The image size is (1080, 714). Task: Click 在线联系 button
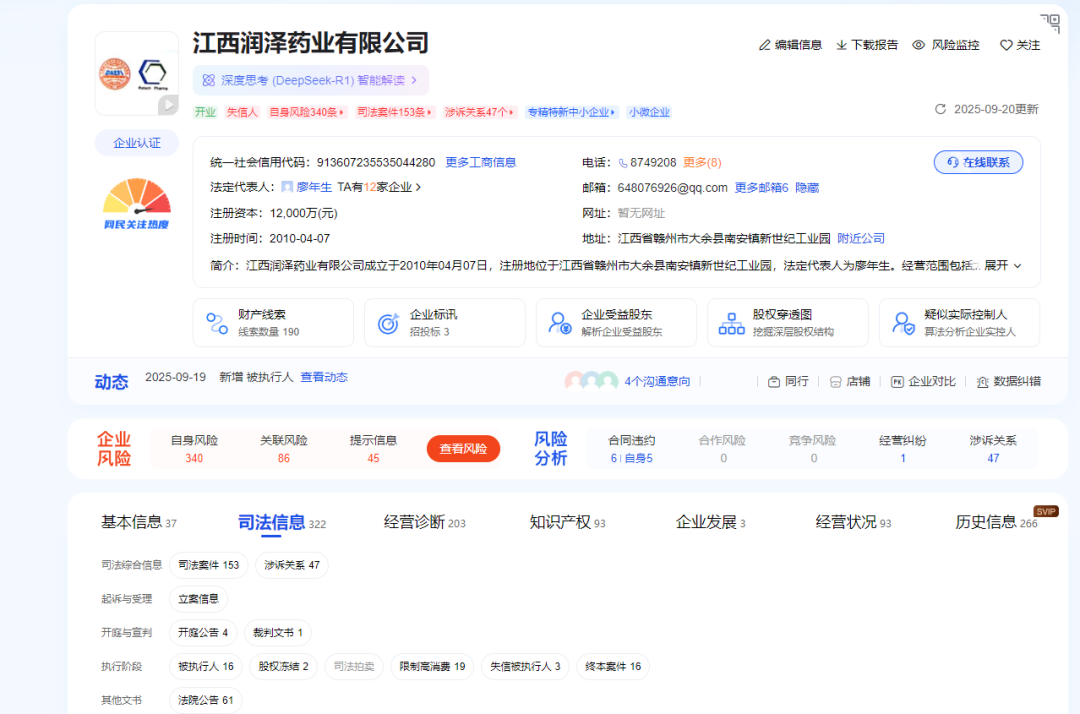point(978,162)
